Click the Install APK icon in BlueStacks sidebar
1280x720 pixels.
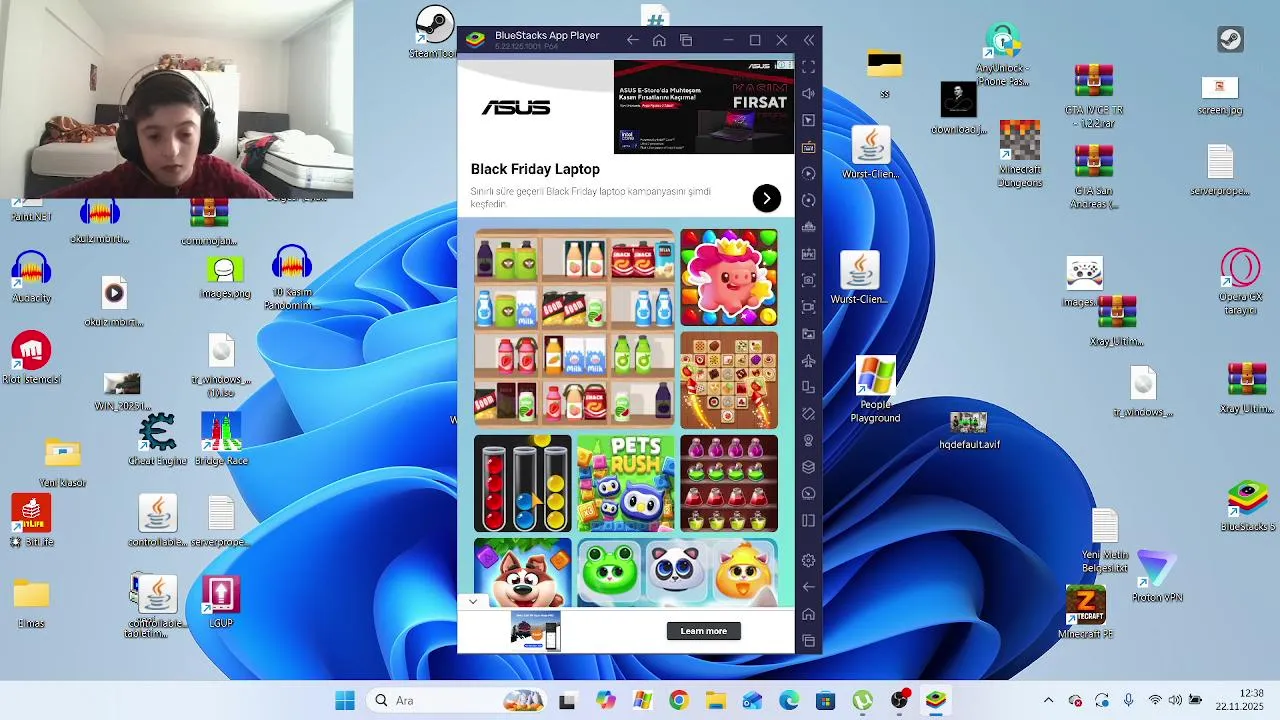(x=808, y=254)
